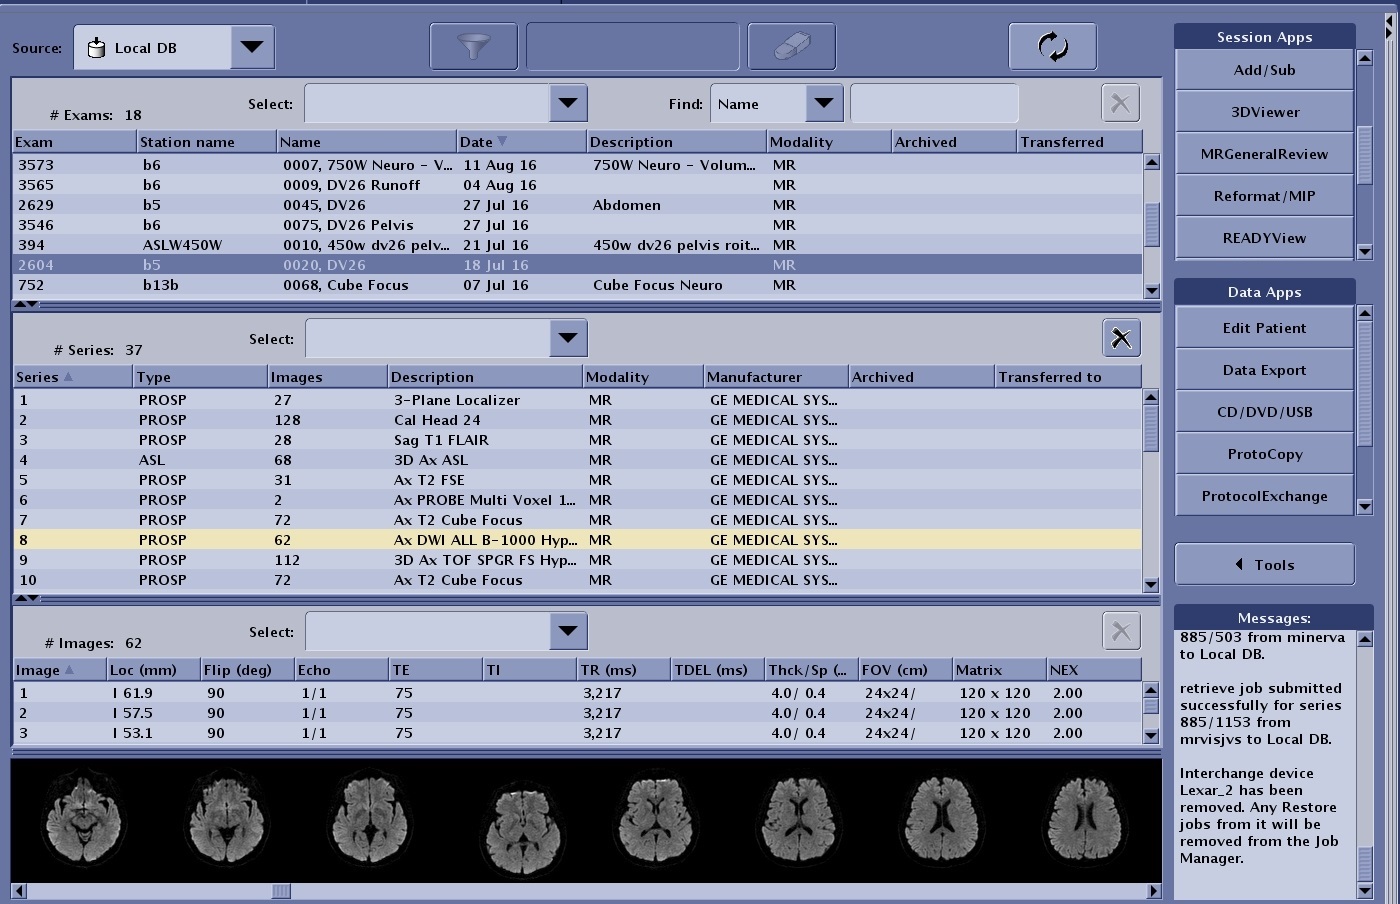This screenshot has height=904, width=1400.
Task: Expand the Series Select dropdown
Action: point(567,338)
